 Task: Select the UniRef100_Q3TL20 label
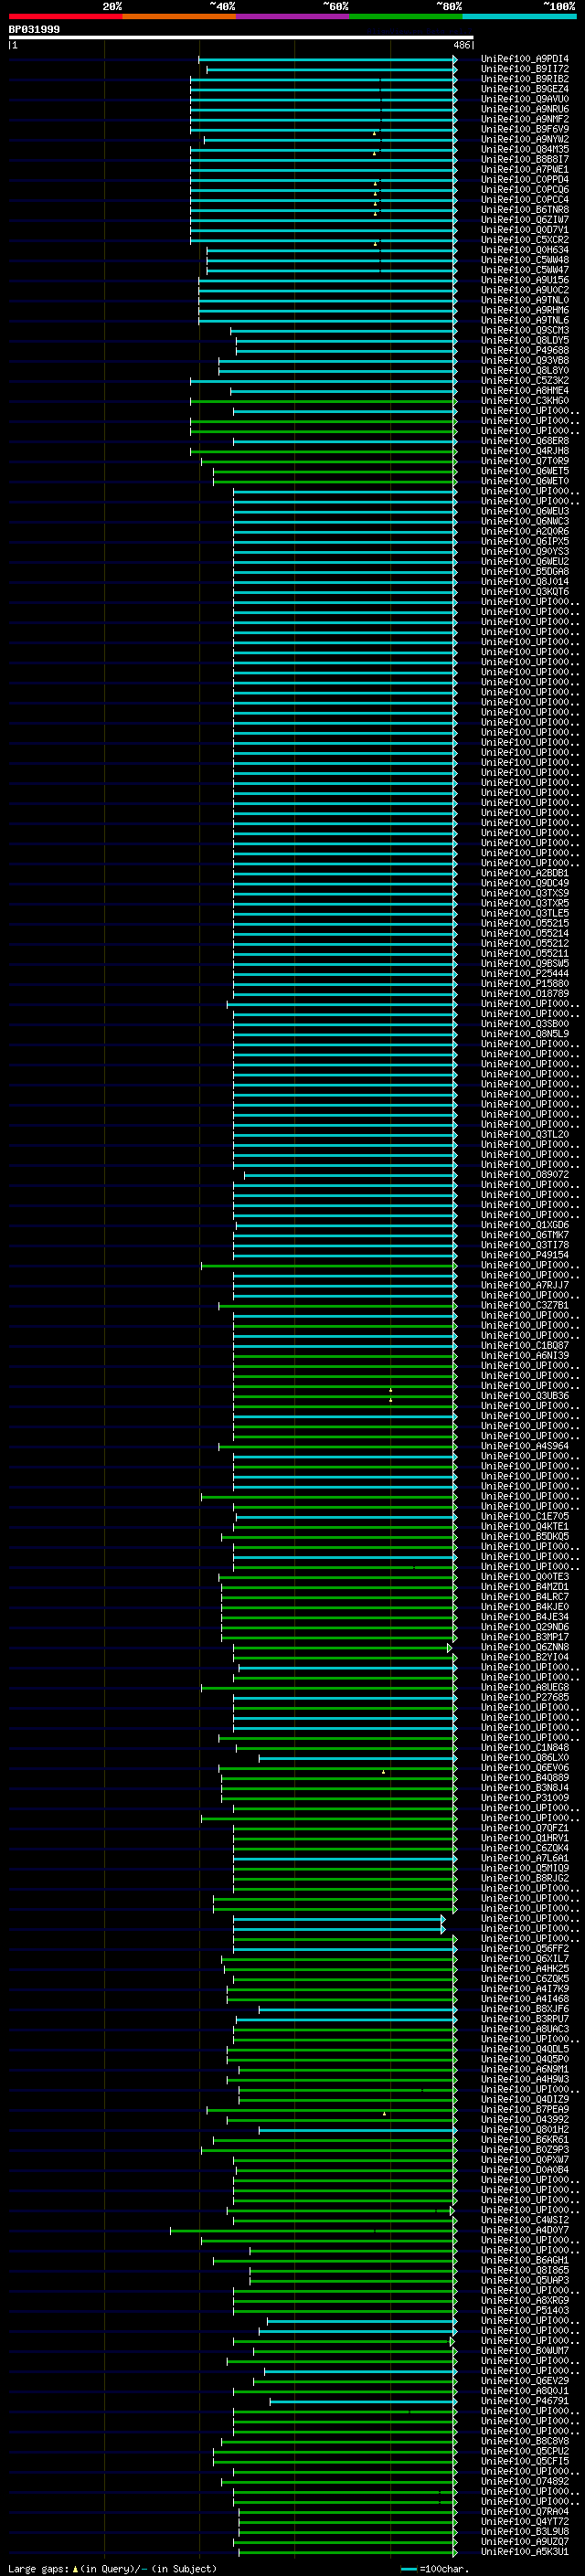[525, 1134]
